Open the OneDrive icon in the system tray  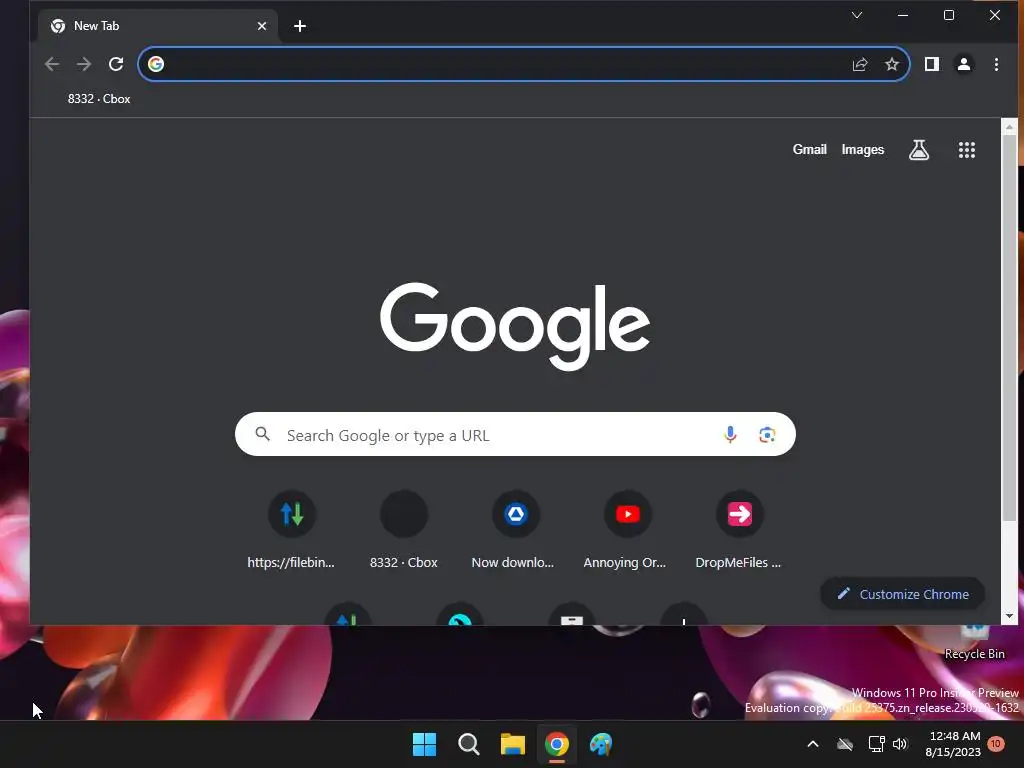pos(845,744)
